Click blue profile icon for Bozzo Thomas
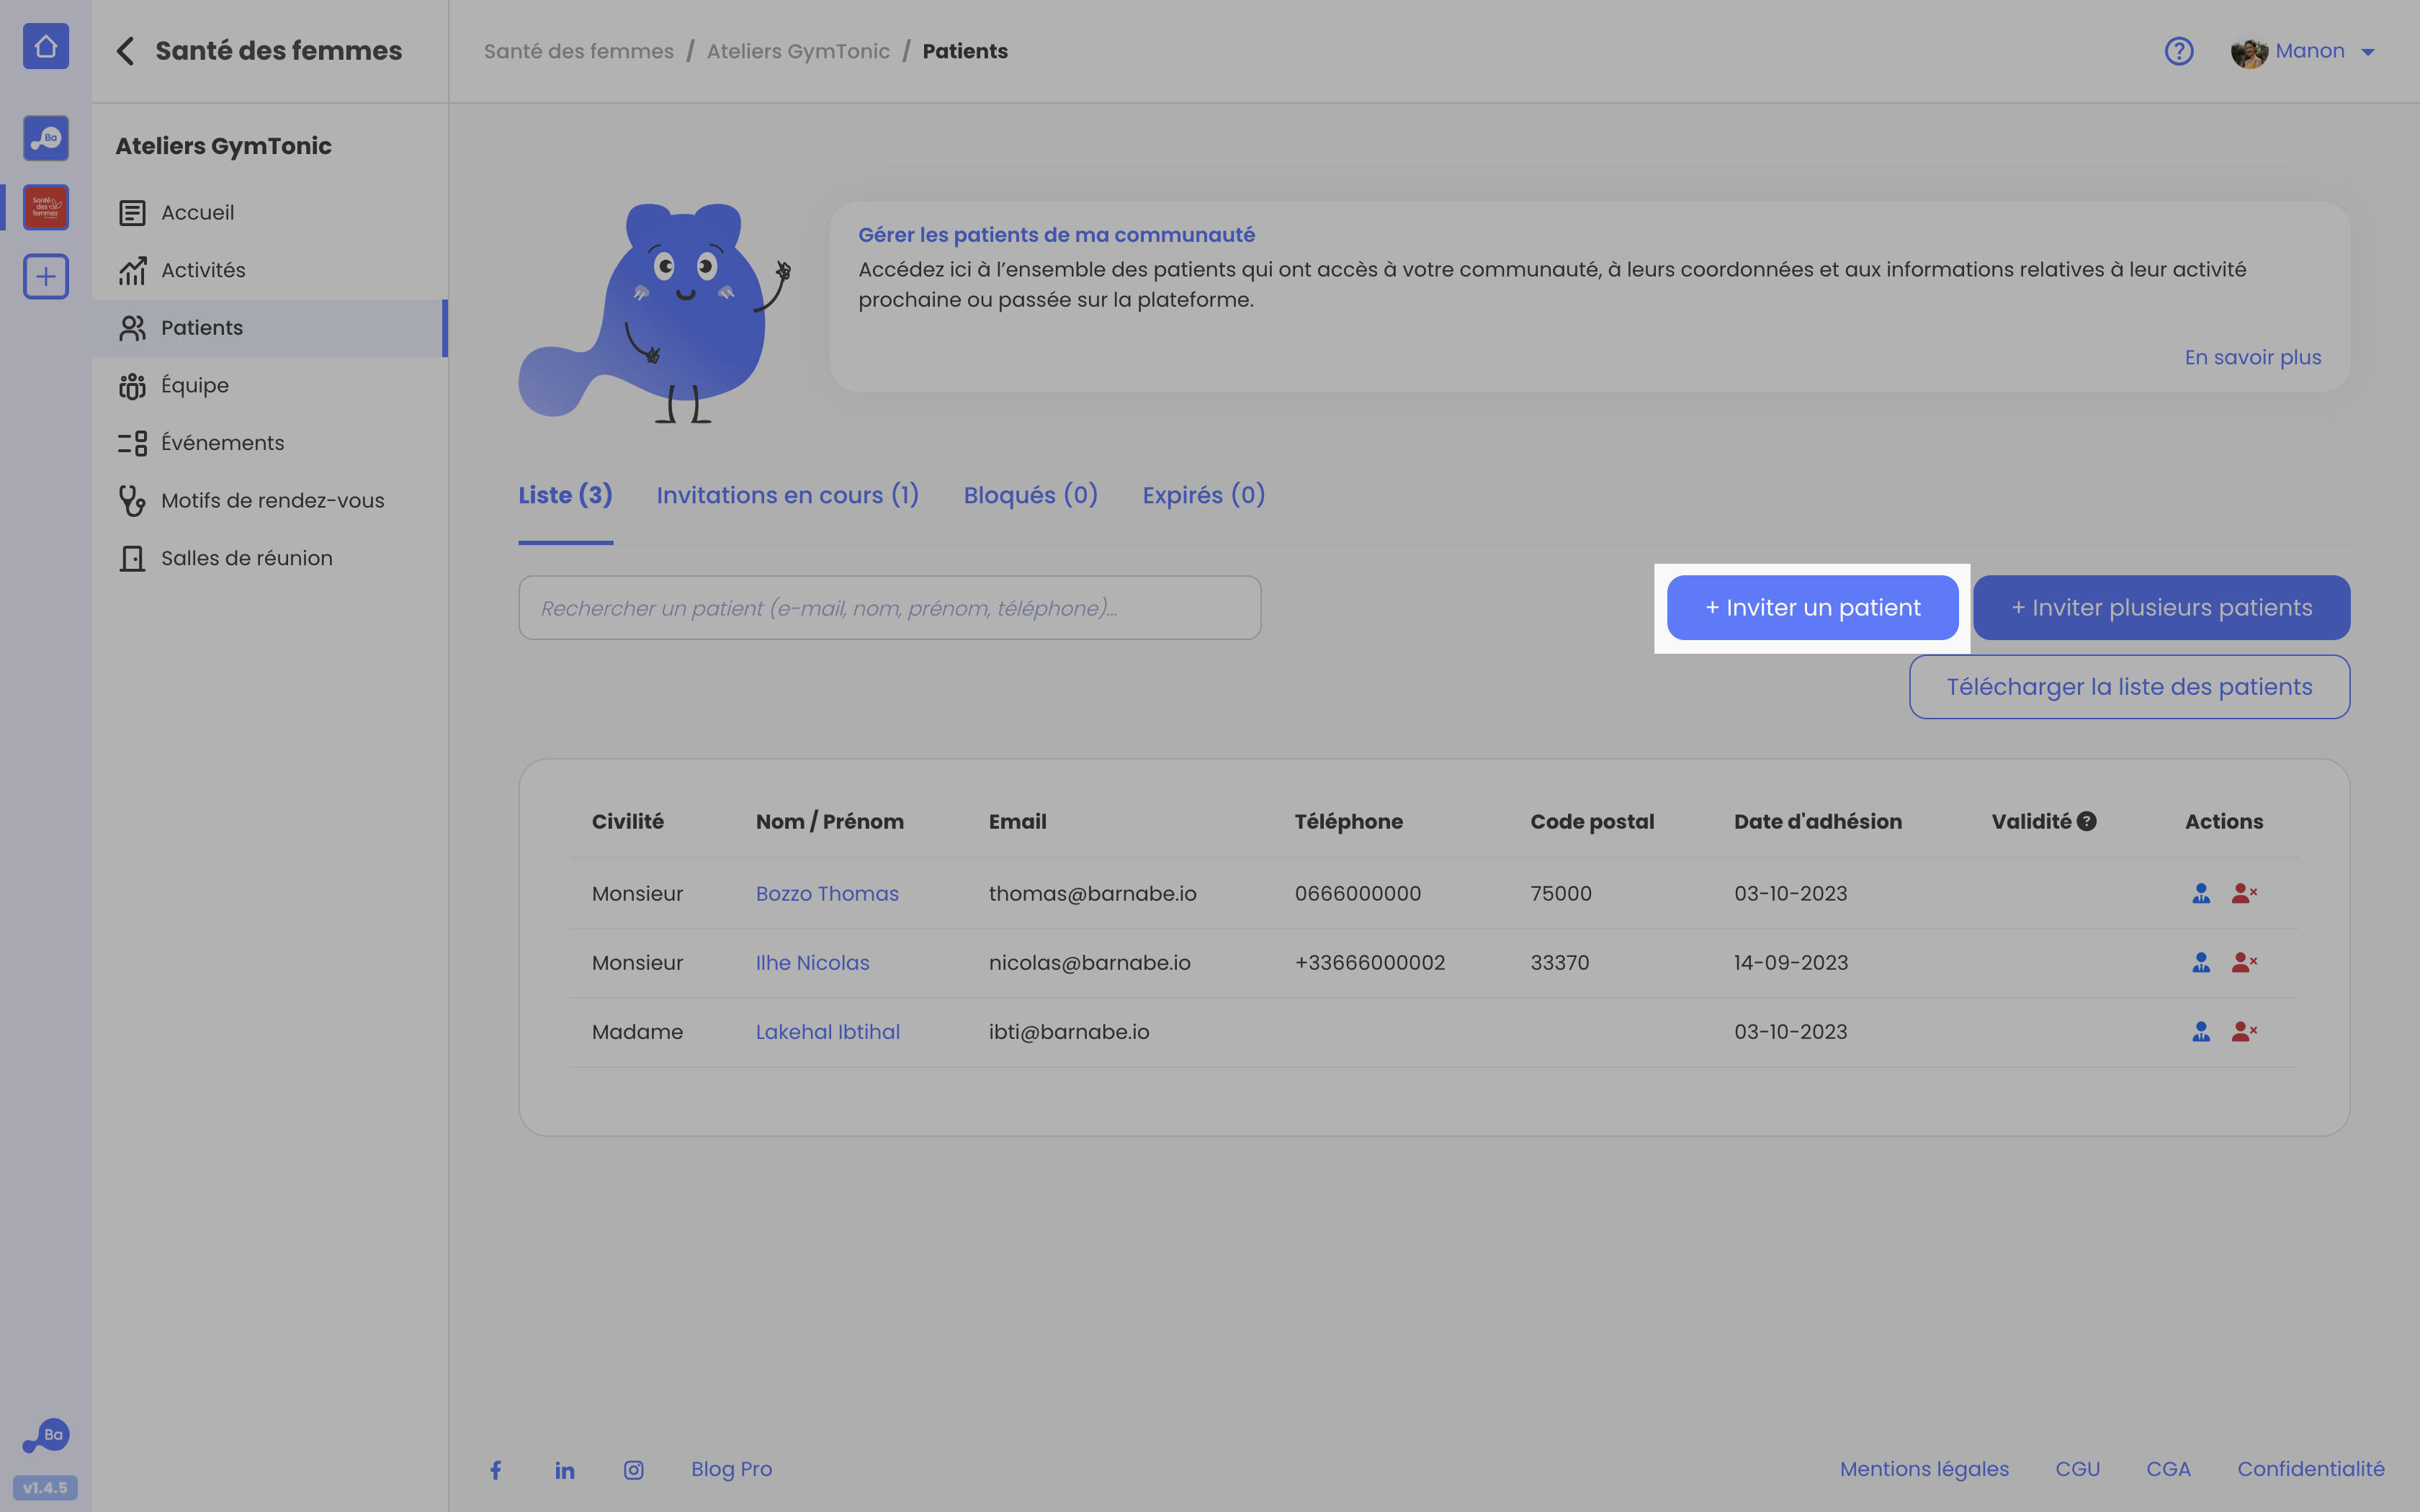This screenshot has height=1512, width=2420. 2201,893
